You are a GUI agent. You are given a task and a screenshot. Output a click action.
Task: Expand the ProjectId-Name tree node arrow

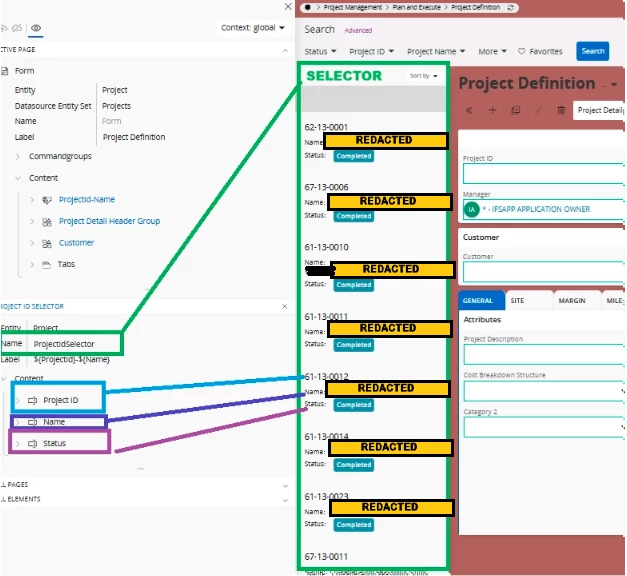tap(32, 200)
